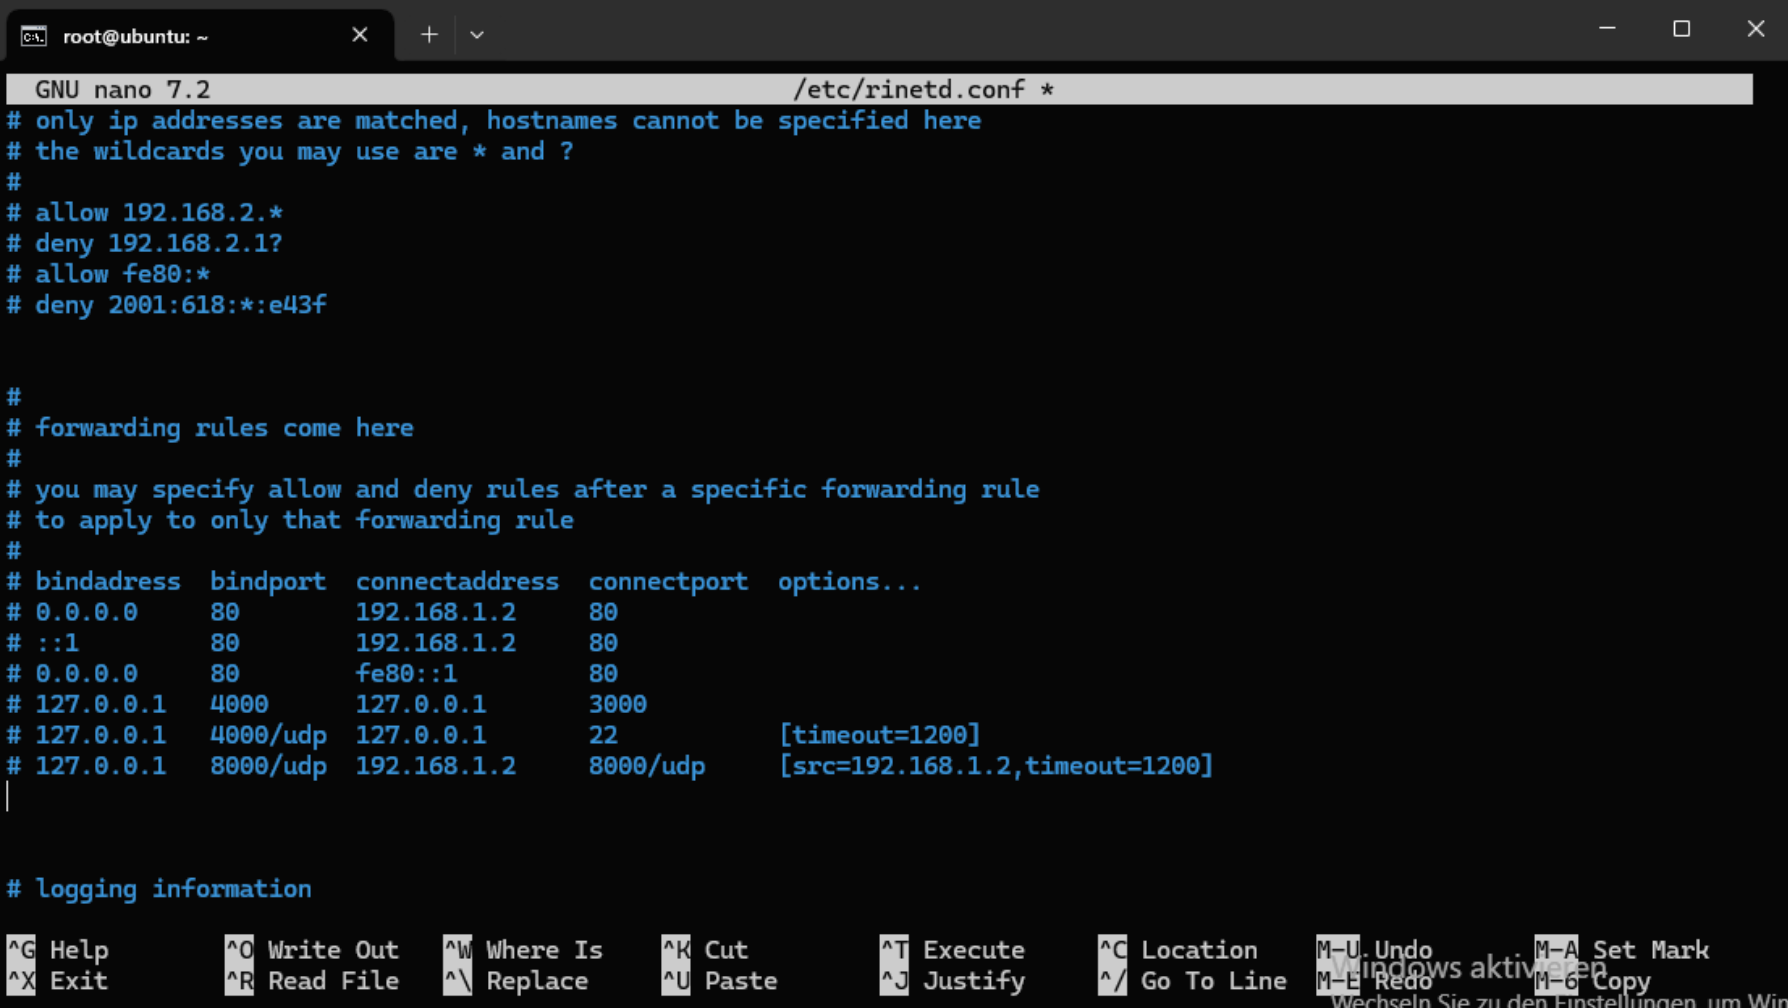Click the ^K Cut shortcut
1788x1008 pixels.
point(706,949)
